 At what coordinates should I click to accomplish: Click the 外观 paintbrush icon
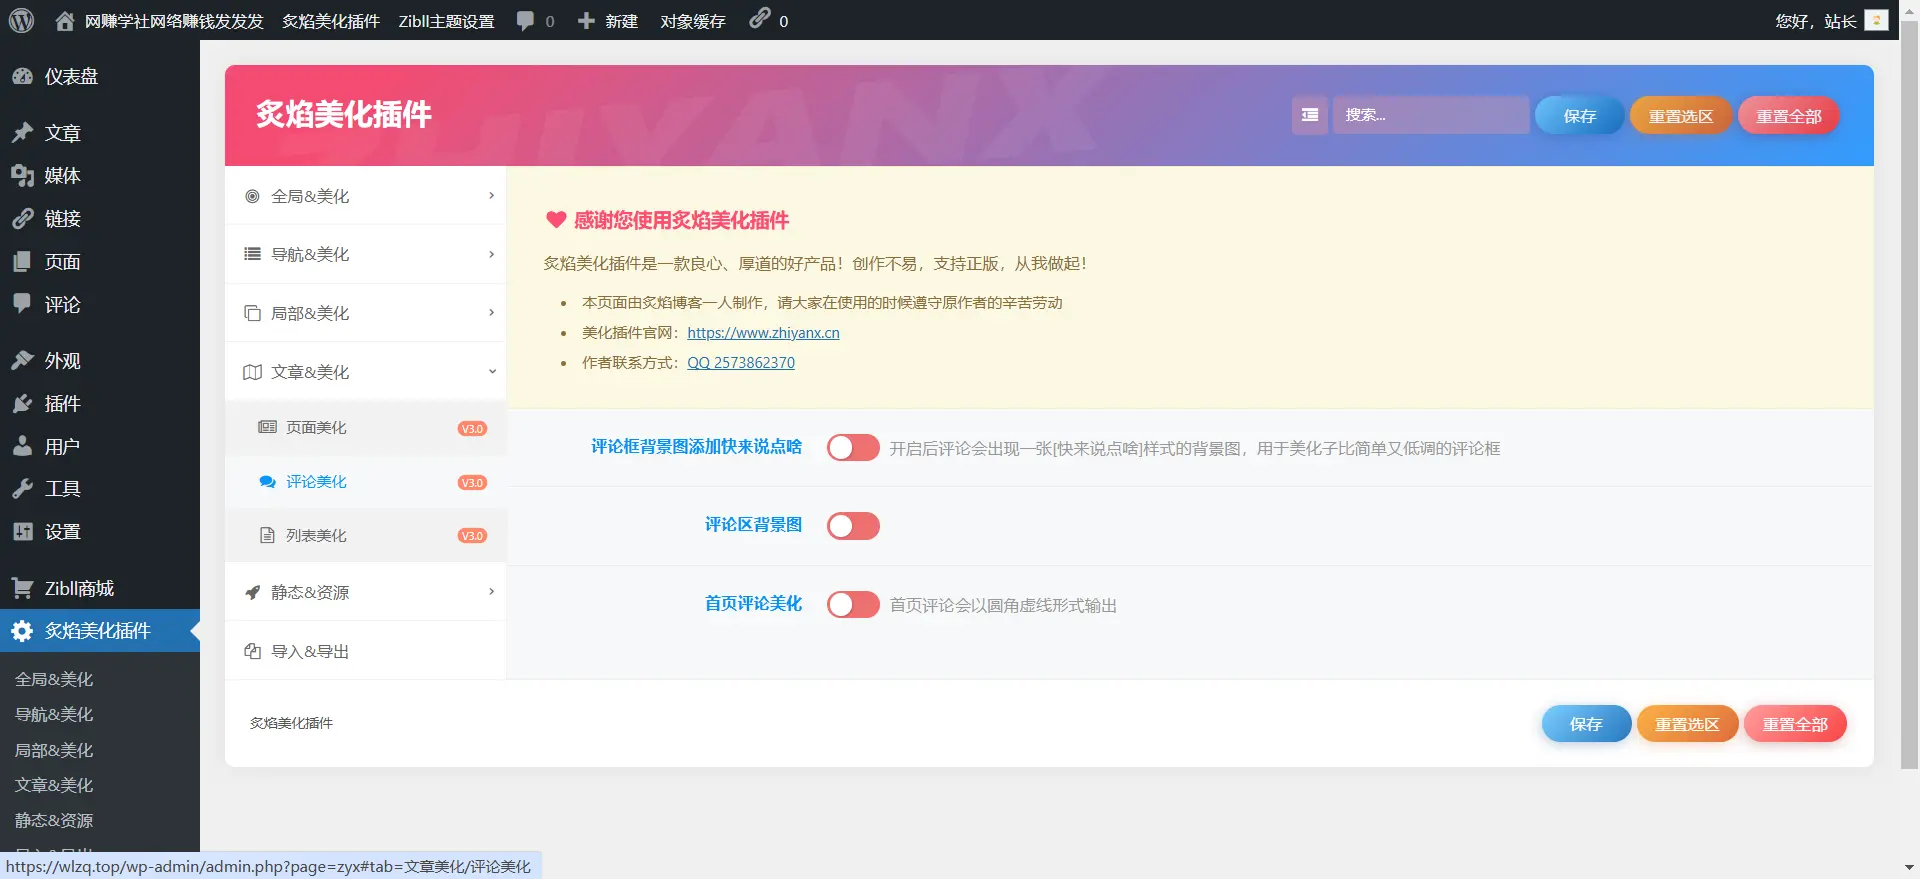point(22,361)
